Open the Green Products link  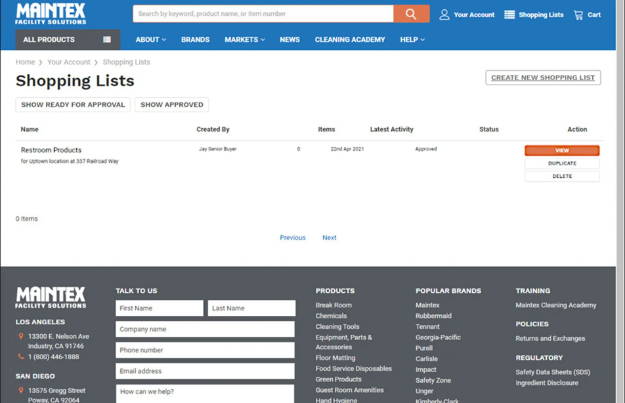[338, 379]
